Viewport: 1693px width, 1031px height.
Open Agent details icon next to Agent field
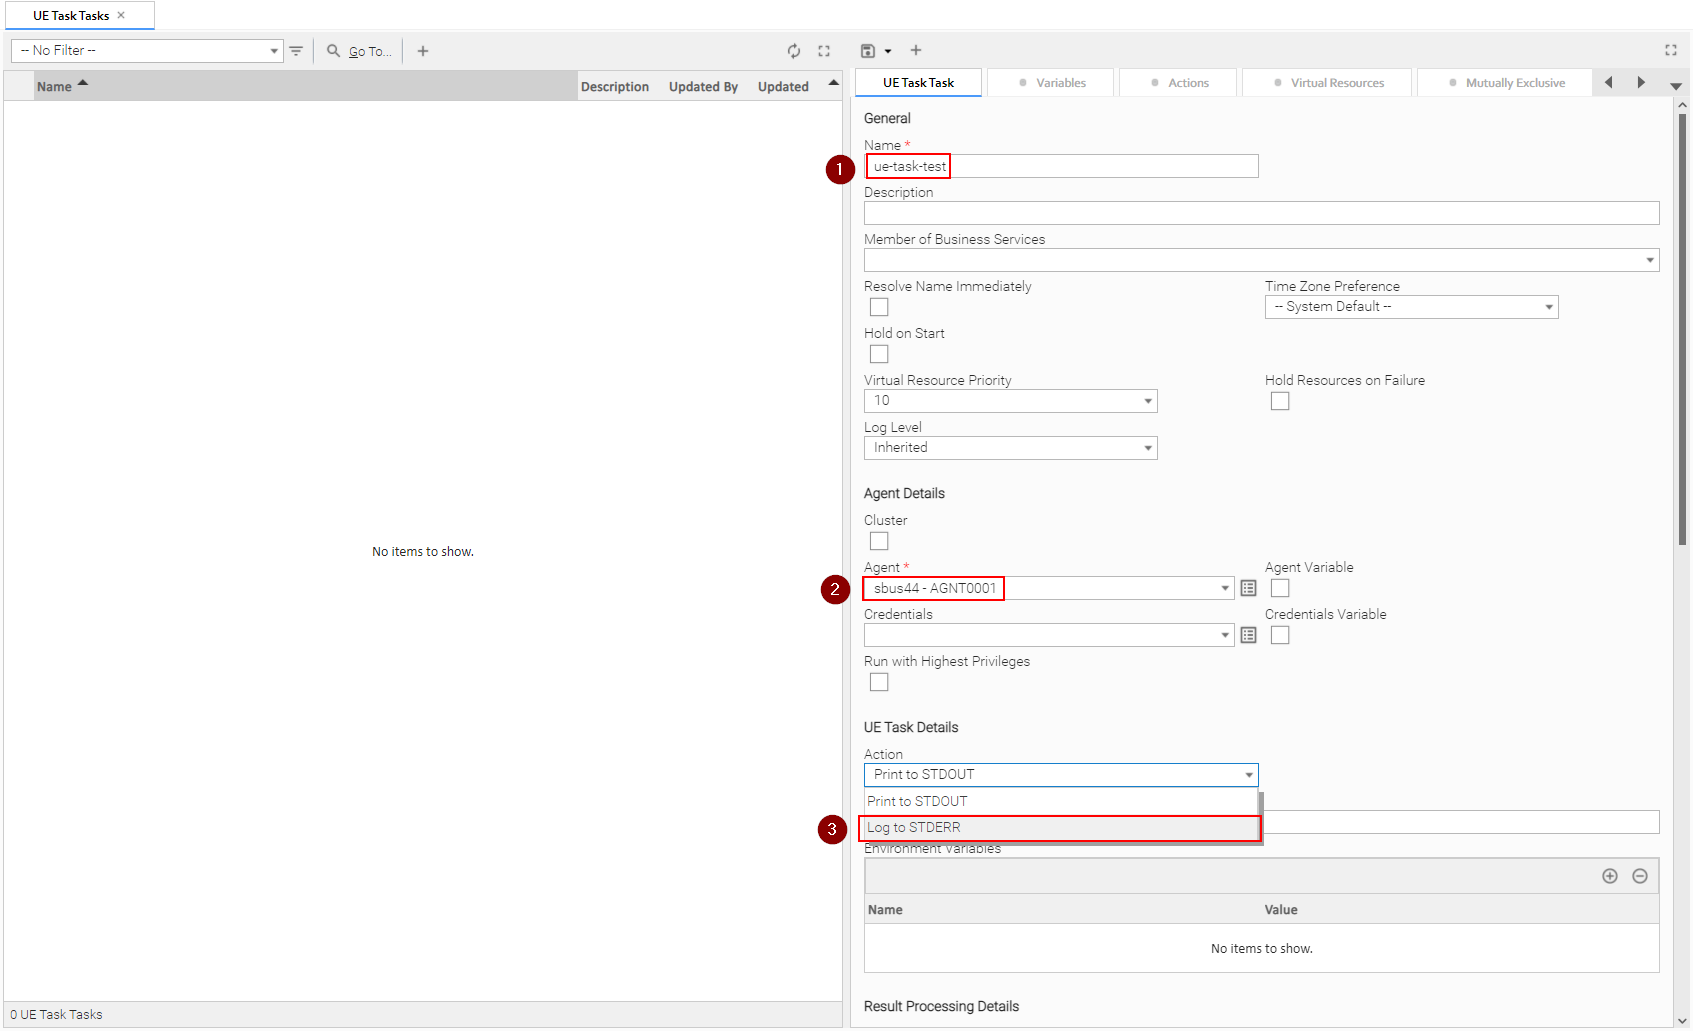coord(1248,589)
